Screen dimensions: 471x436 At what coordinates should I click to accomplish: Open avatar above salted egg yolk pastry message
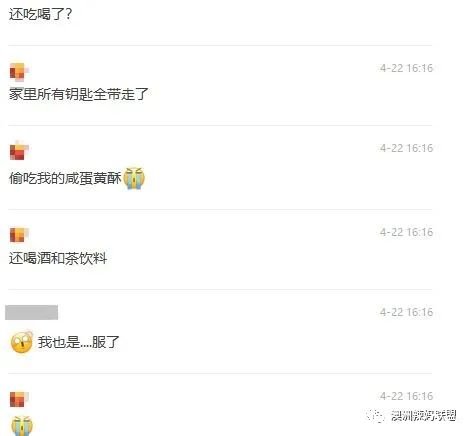tap(19, 151)
